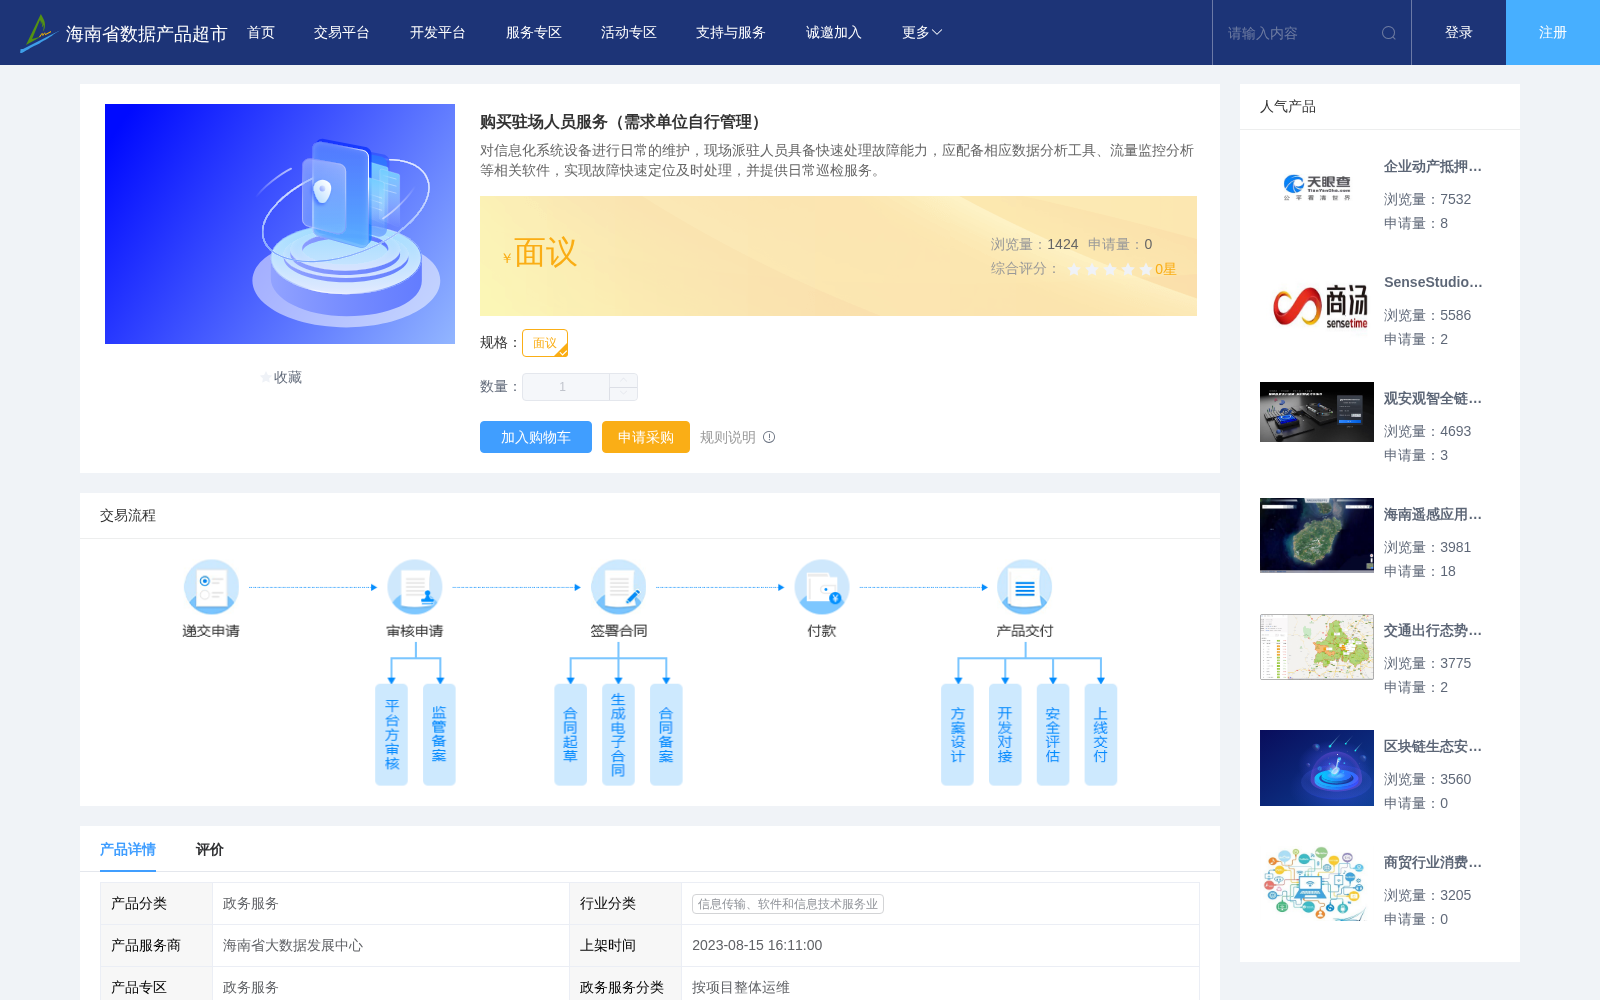Switch to the 产品详情 tab
Image resolution: width=1600 pixels, height=1000 pixels.
point(128,849)
